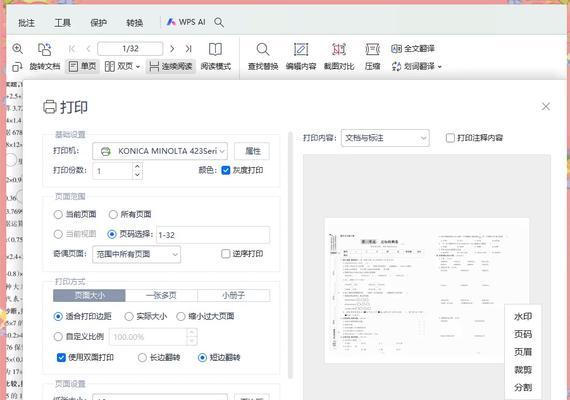Increase print copies with up arrow
570x400 pixels.
pyautogui.click(x=137, y=167)
